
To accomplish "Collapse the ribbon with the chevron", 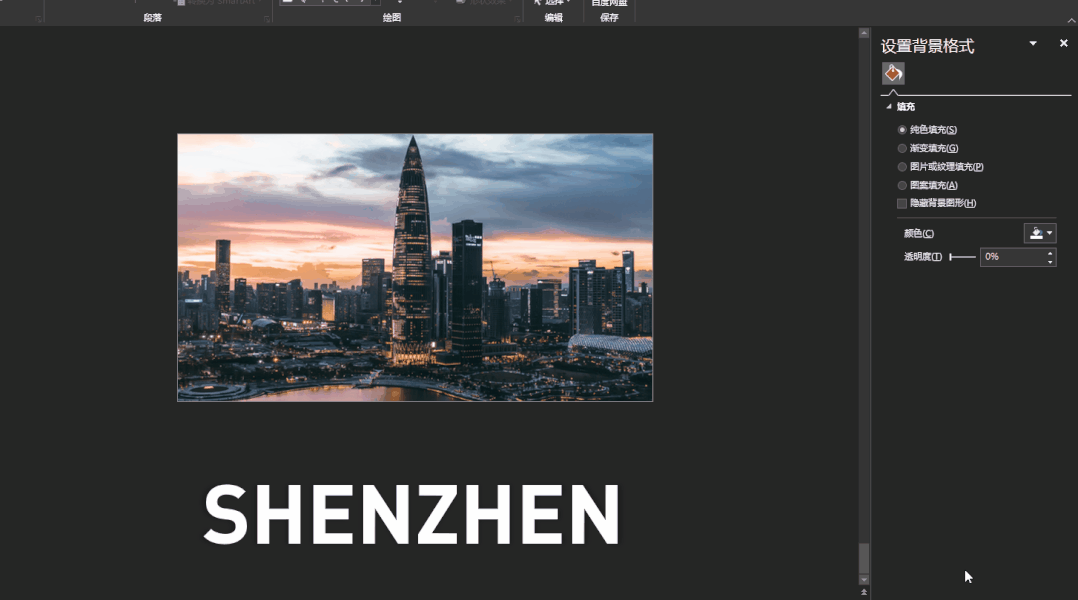I will click(1070, 21).
